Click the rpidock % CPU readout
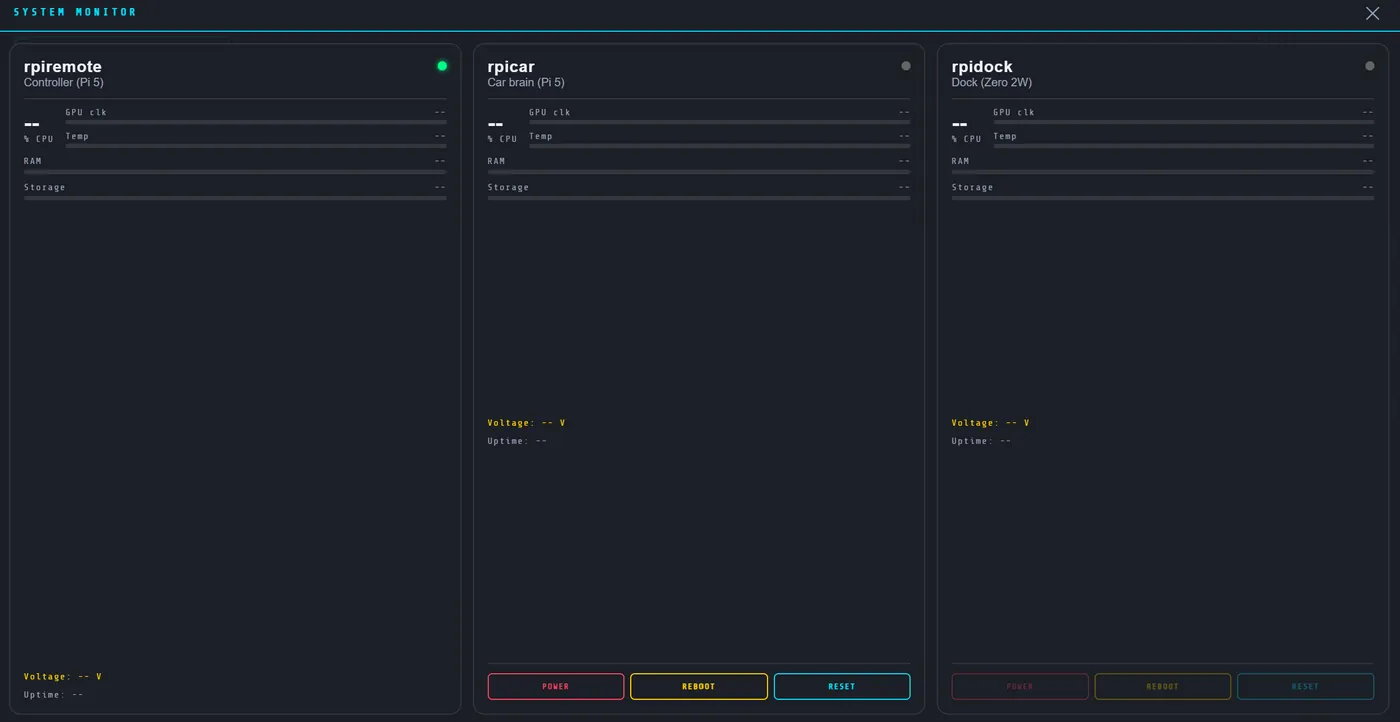This screenshot has width=1400, height=722. [x=967, y=130]
